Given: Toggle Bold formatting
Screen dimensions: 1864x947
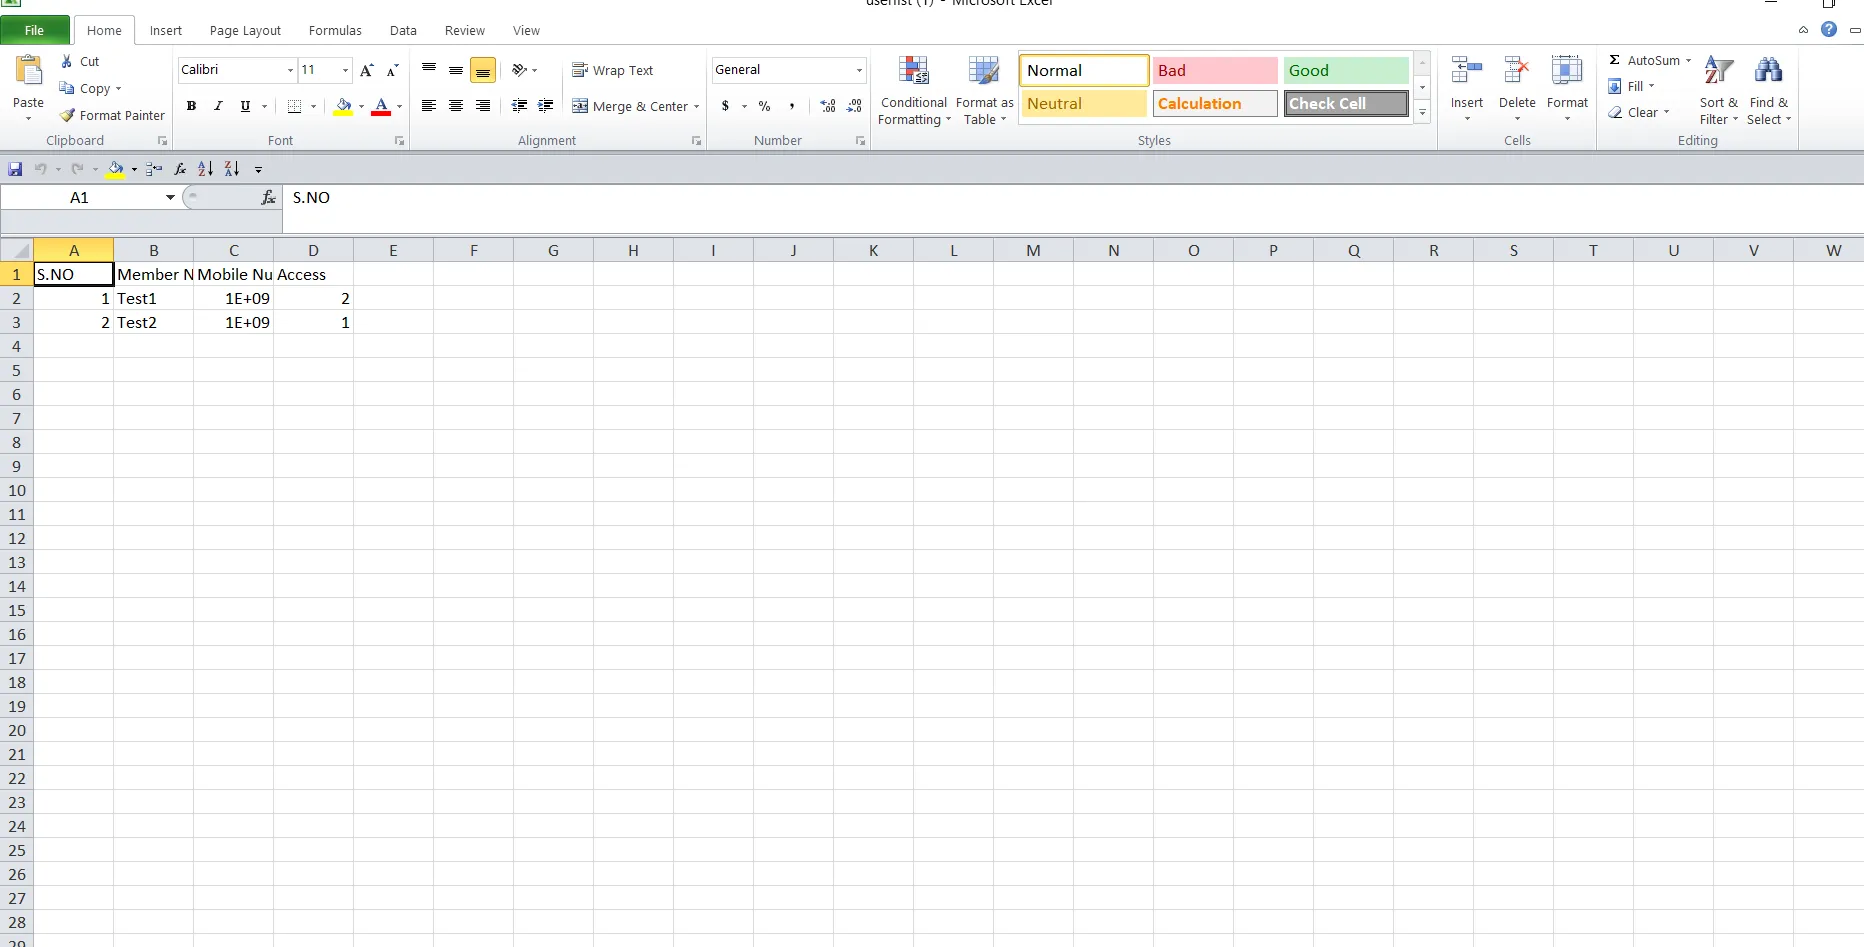Looking at the screenshot, I should (191, 106).
